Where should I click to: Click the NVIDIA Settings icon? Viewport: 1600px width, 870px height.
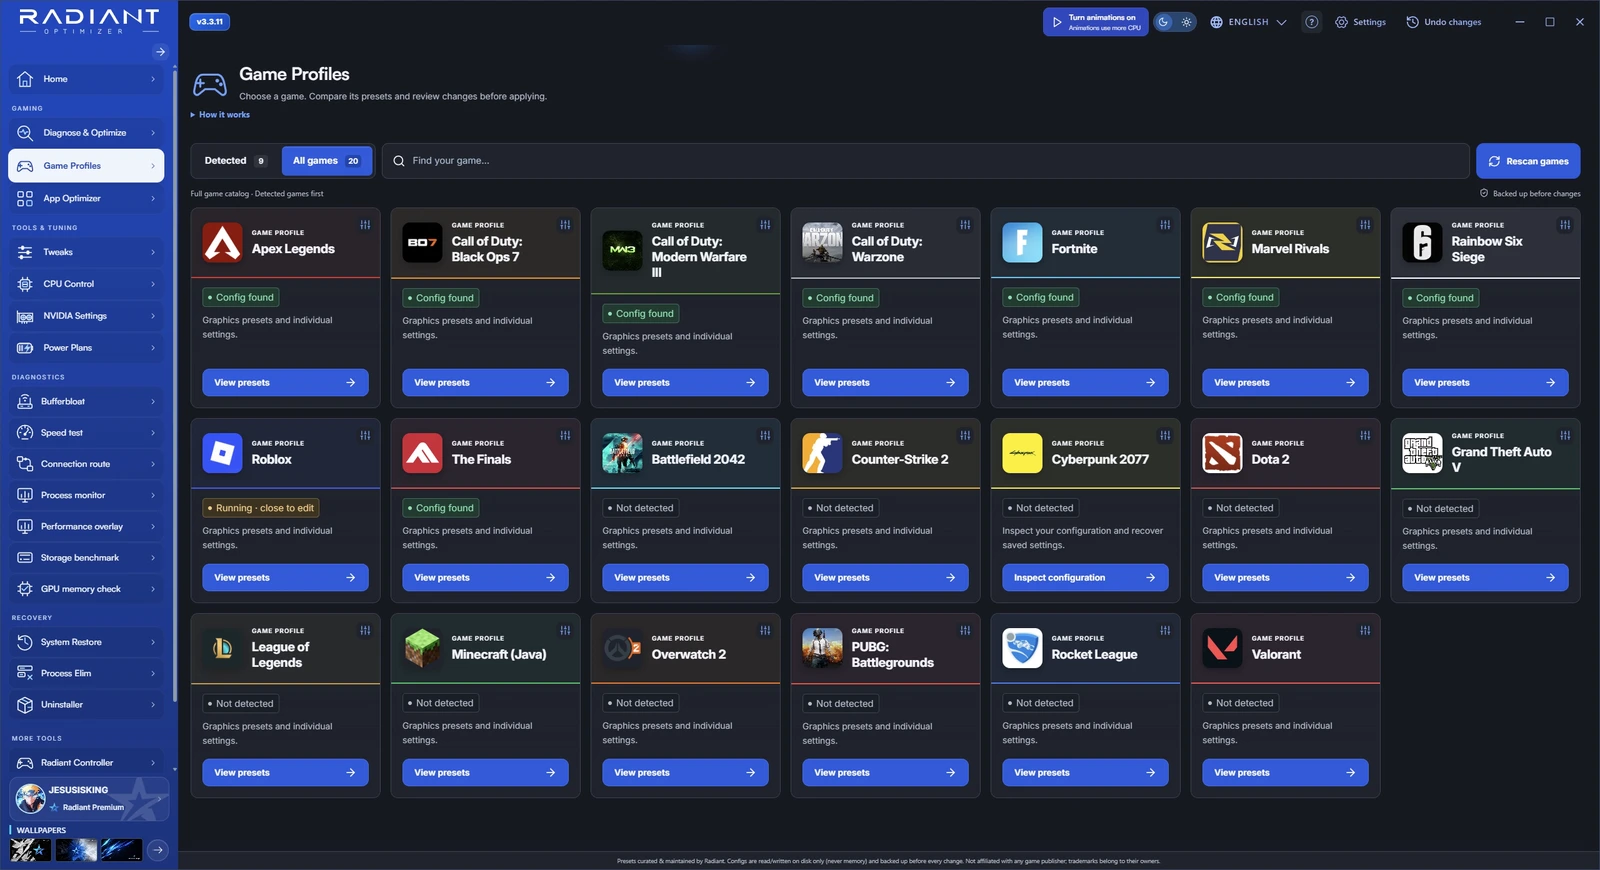[x=25, y=316]
